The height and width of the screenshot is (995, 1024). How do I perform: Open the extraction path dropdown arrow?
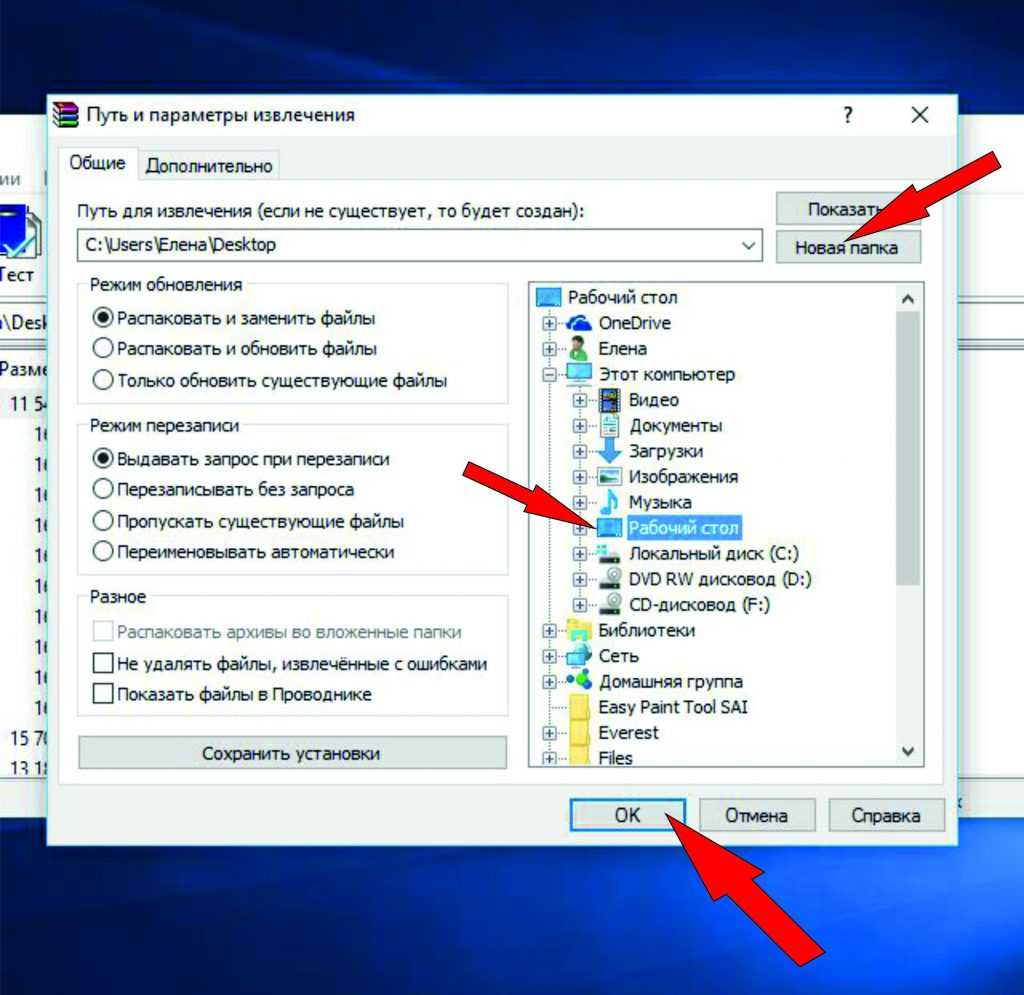click(748, 245)
